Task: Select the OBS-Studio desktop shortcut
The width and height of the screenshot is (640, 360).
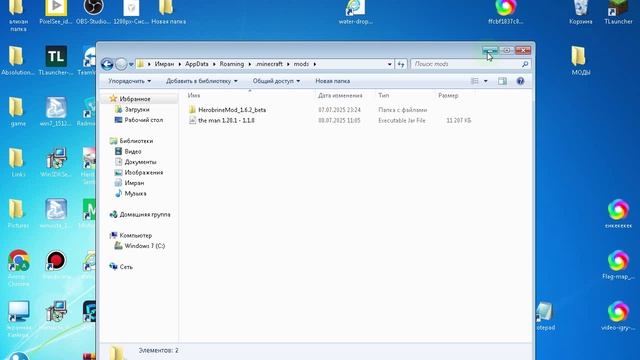Action: [93, 12]
